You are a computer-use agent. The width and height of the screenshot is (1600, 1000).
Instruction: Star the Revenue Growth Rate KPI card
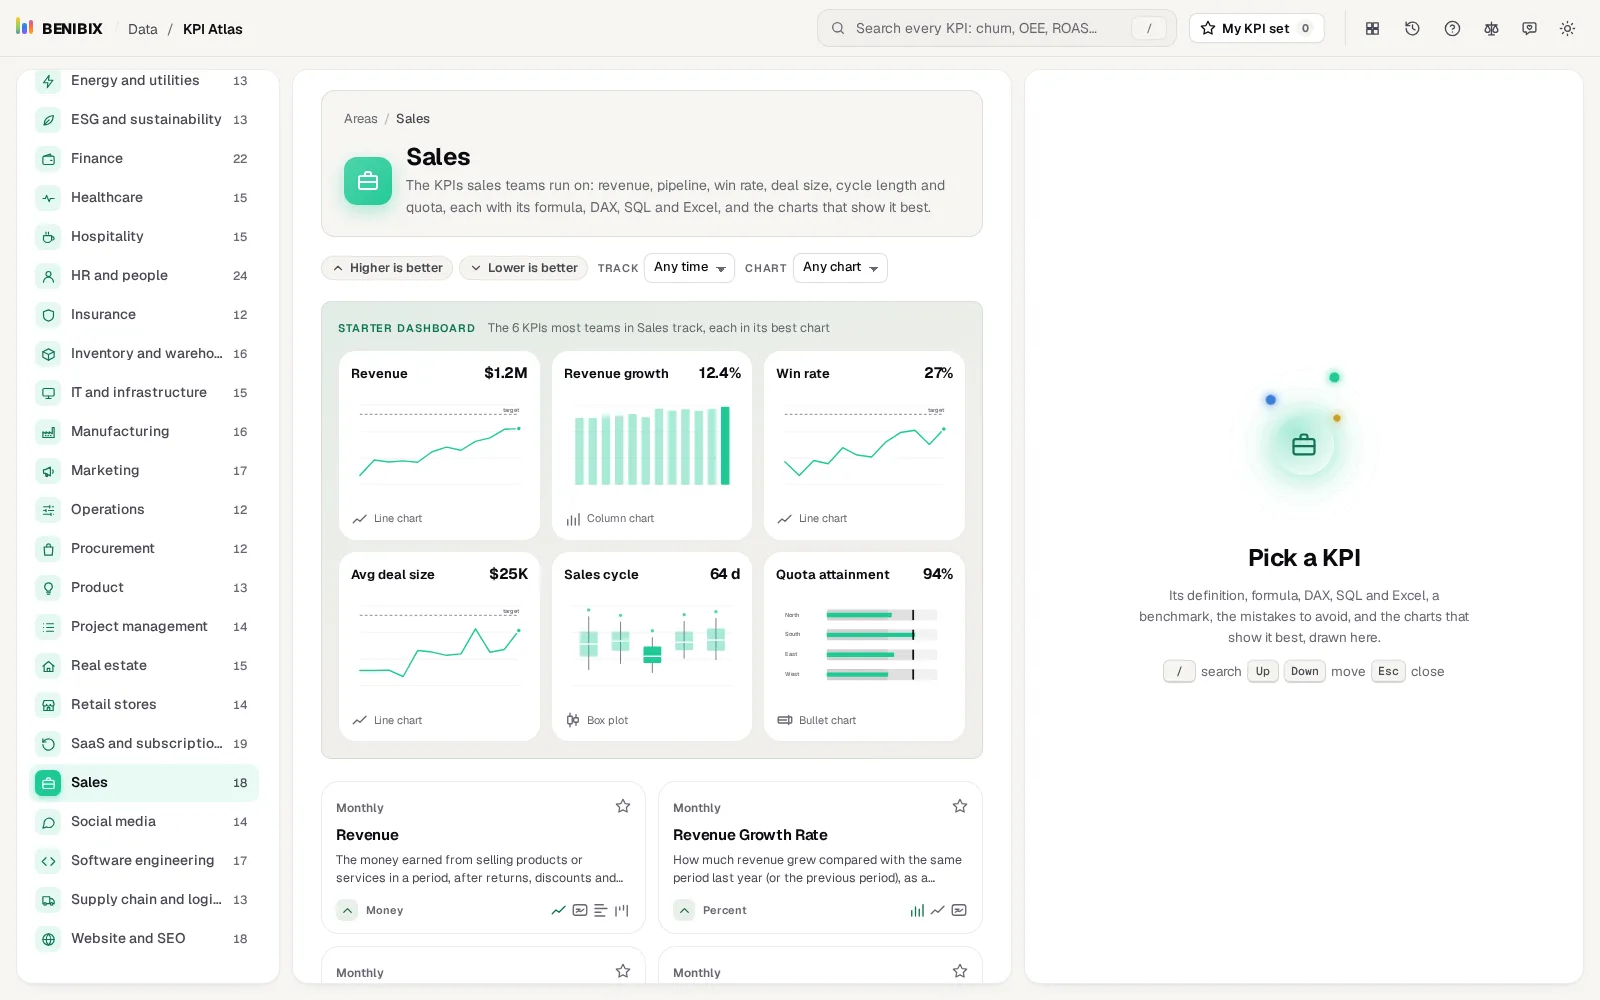(x=960, y=806)
